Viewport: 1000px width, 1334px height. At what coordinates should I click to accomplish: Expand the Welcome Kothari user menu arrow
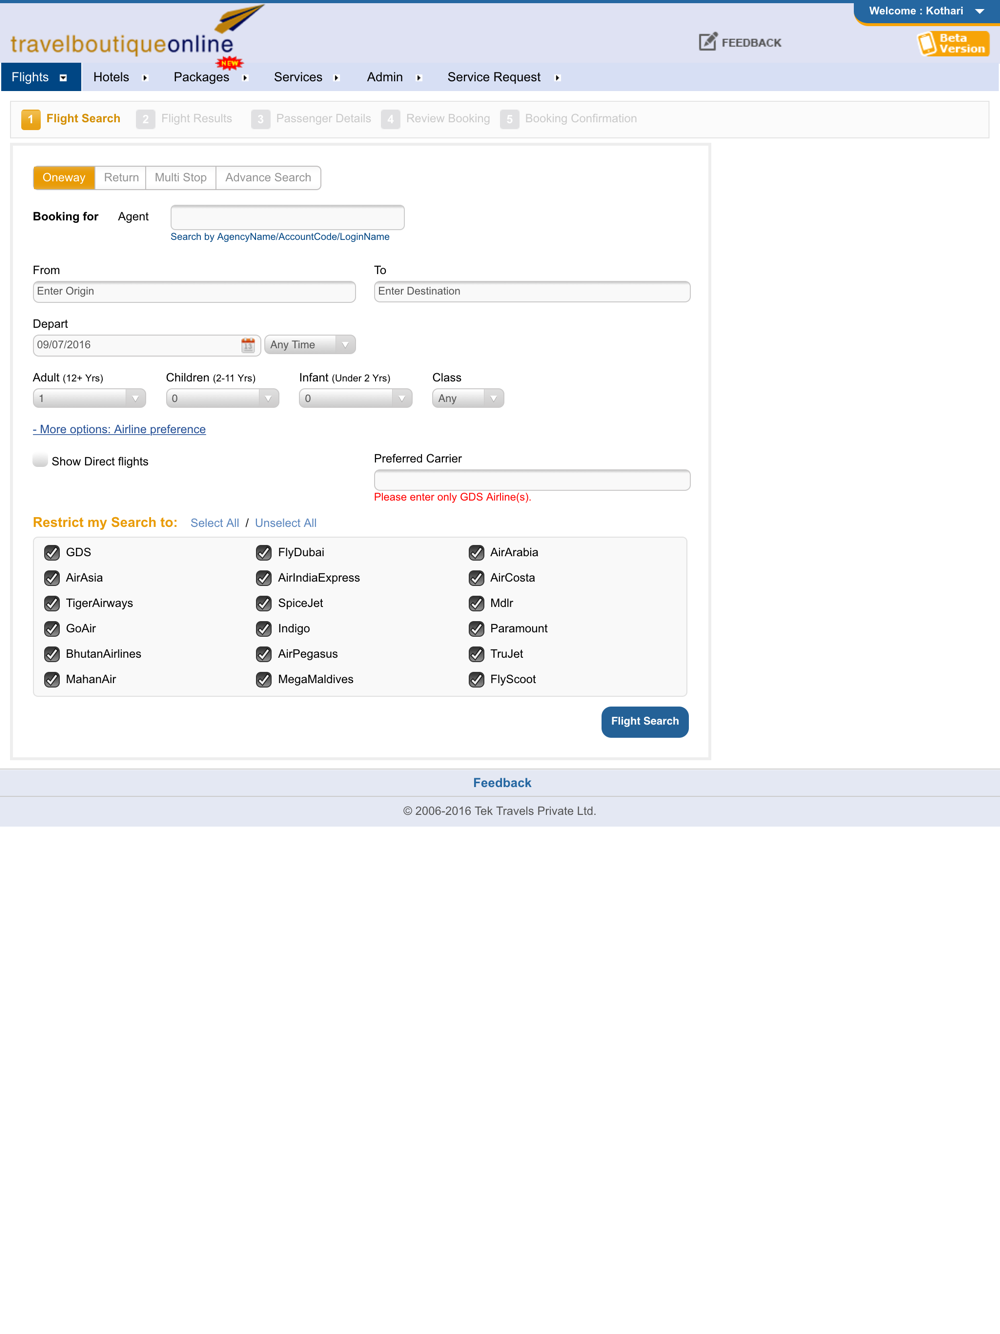[x=980, y=11]
